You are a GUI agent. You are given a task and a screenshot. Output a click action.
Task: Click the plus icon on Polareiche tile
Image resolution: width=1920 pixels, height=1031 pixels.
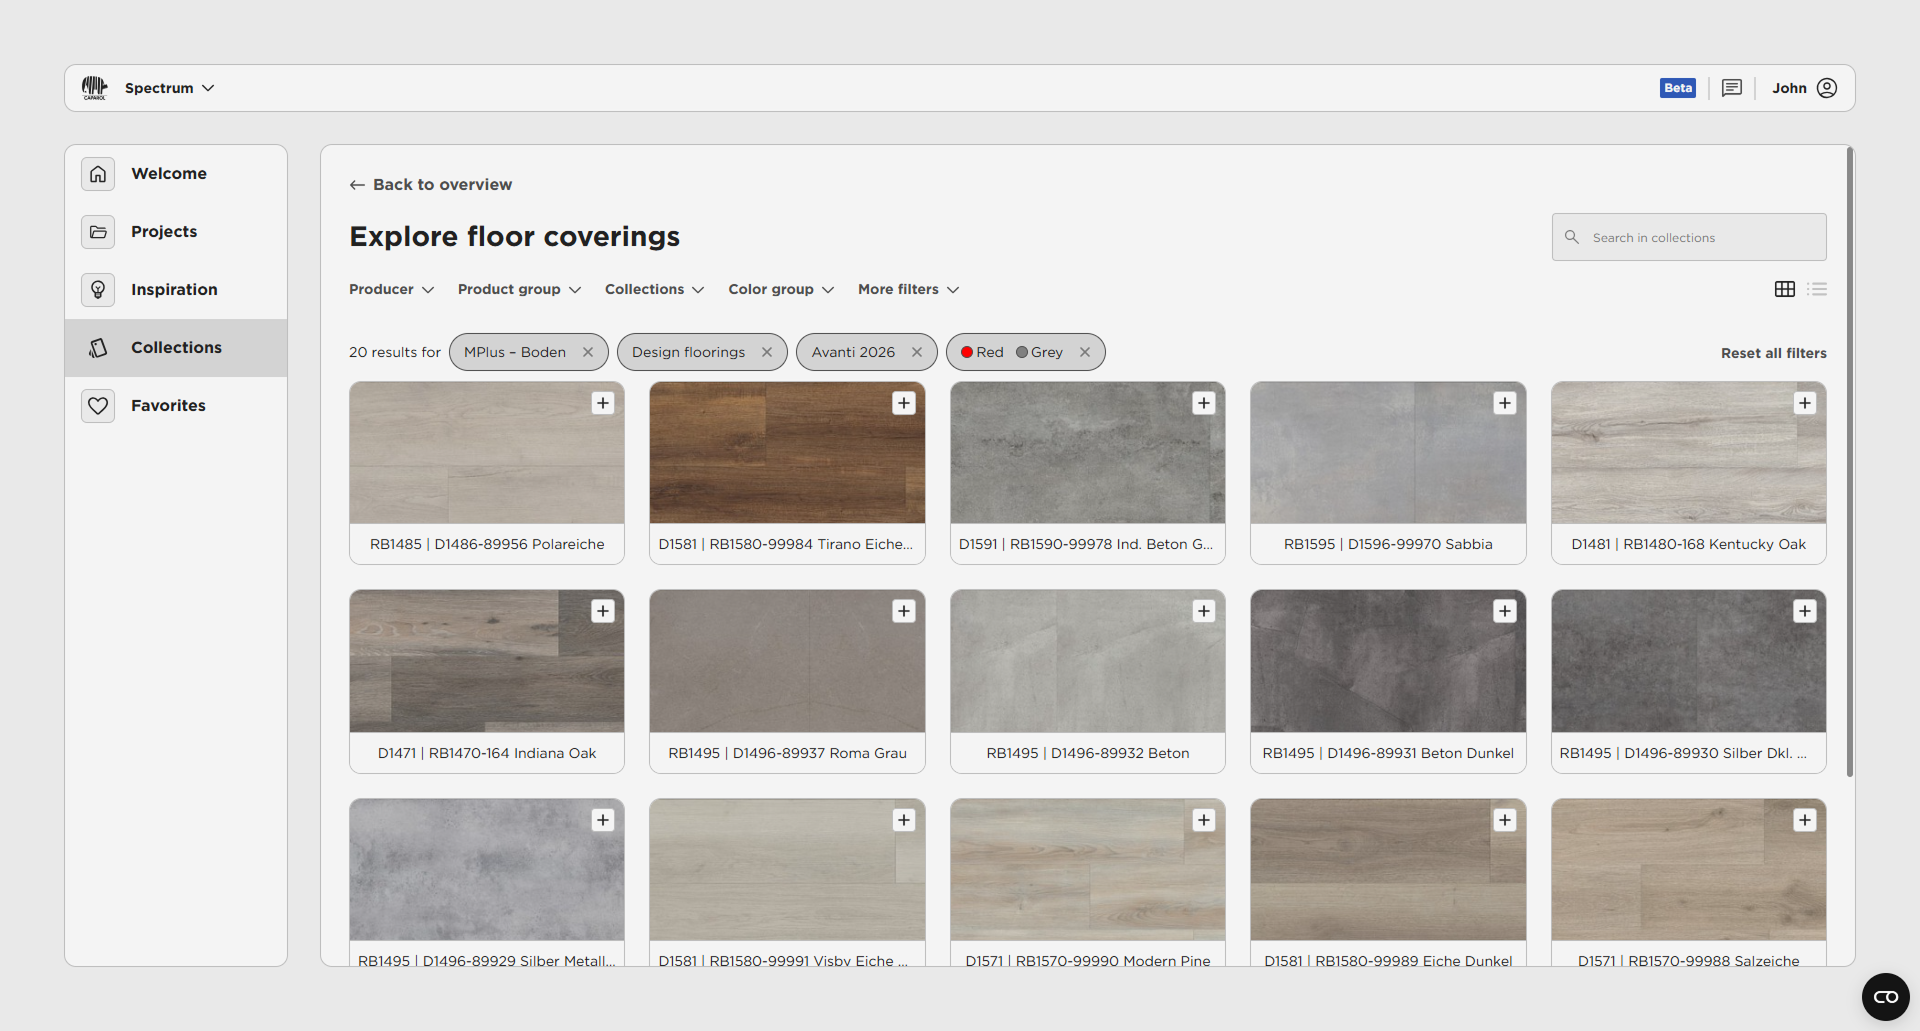tap(603, 403)
